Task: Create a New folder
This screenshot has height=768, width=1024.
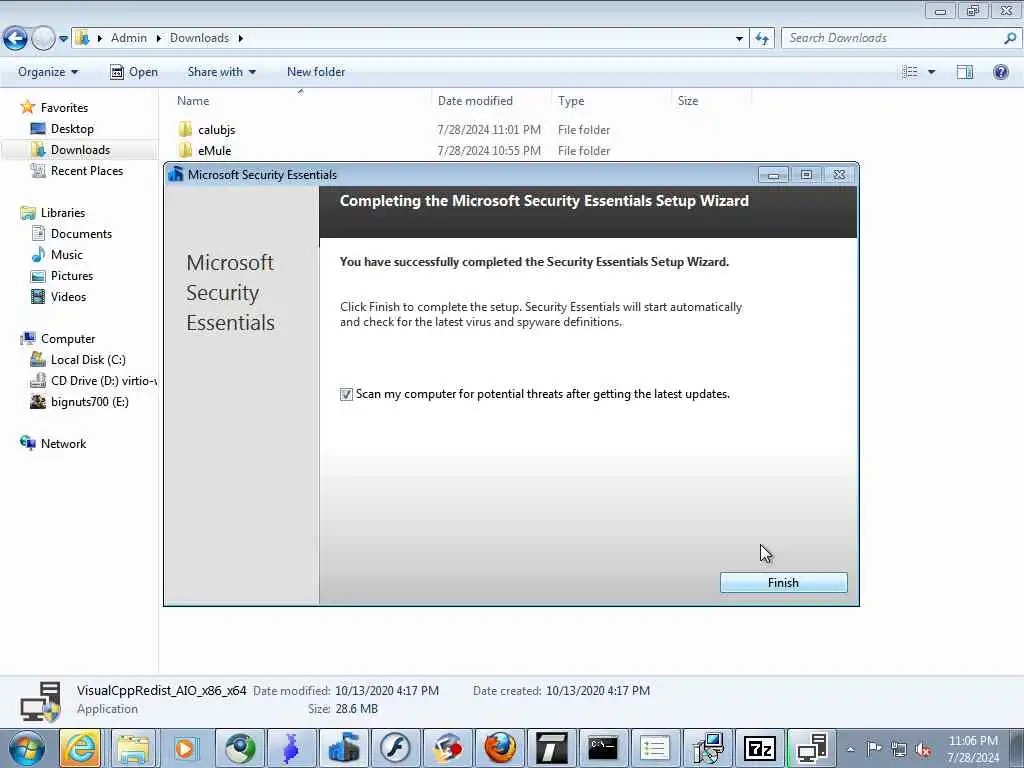Action: pos(316,72)
